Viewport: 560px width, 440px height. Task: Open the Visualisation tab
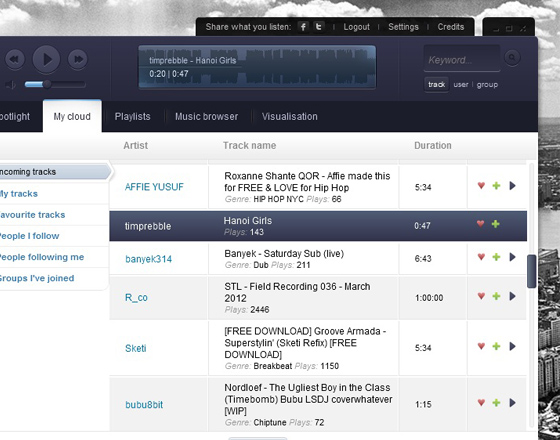point(289,116)
